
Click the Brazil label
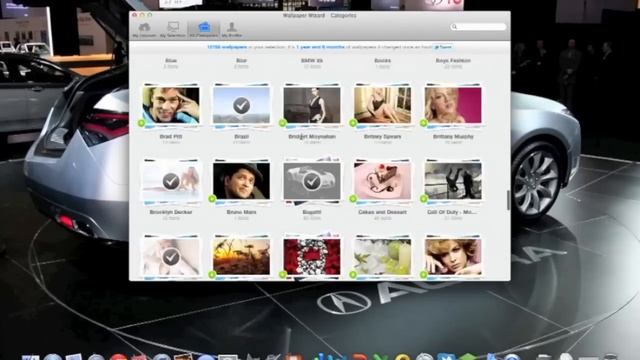coord(241,137)
